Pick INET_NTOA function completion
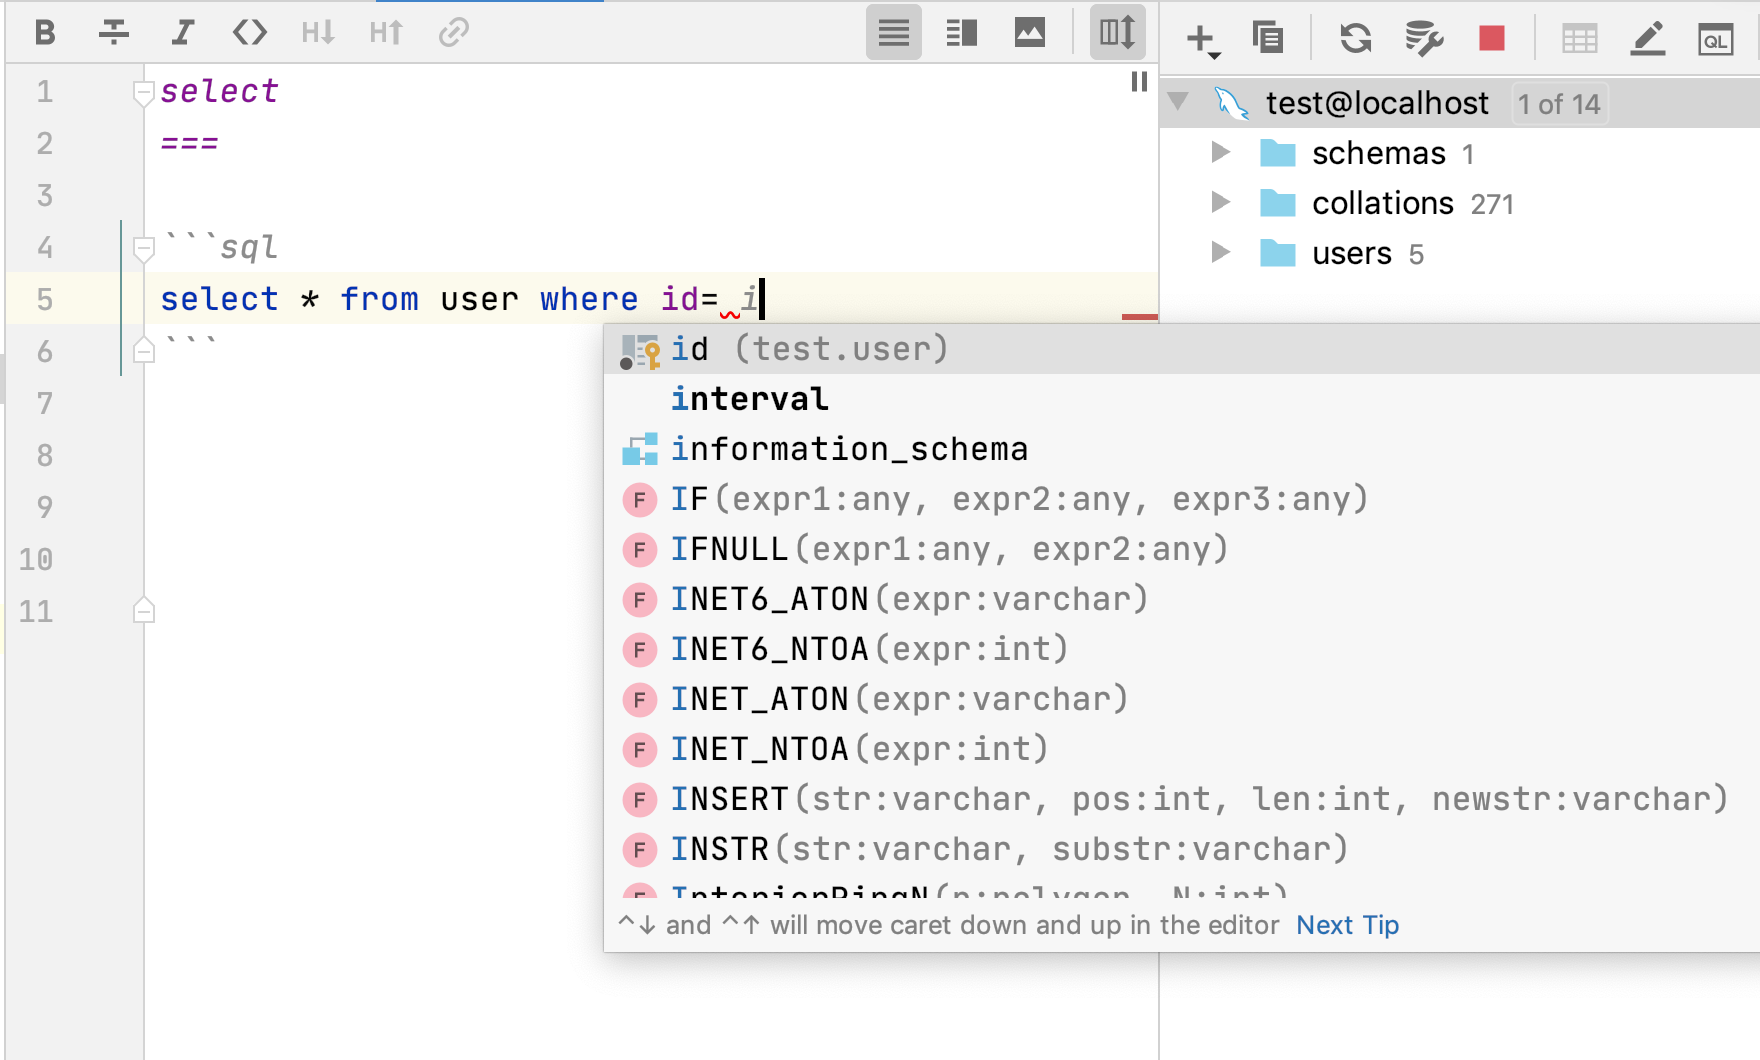Screen dimensions: 1760x1060 (x=1182, y=749)
